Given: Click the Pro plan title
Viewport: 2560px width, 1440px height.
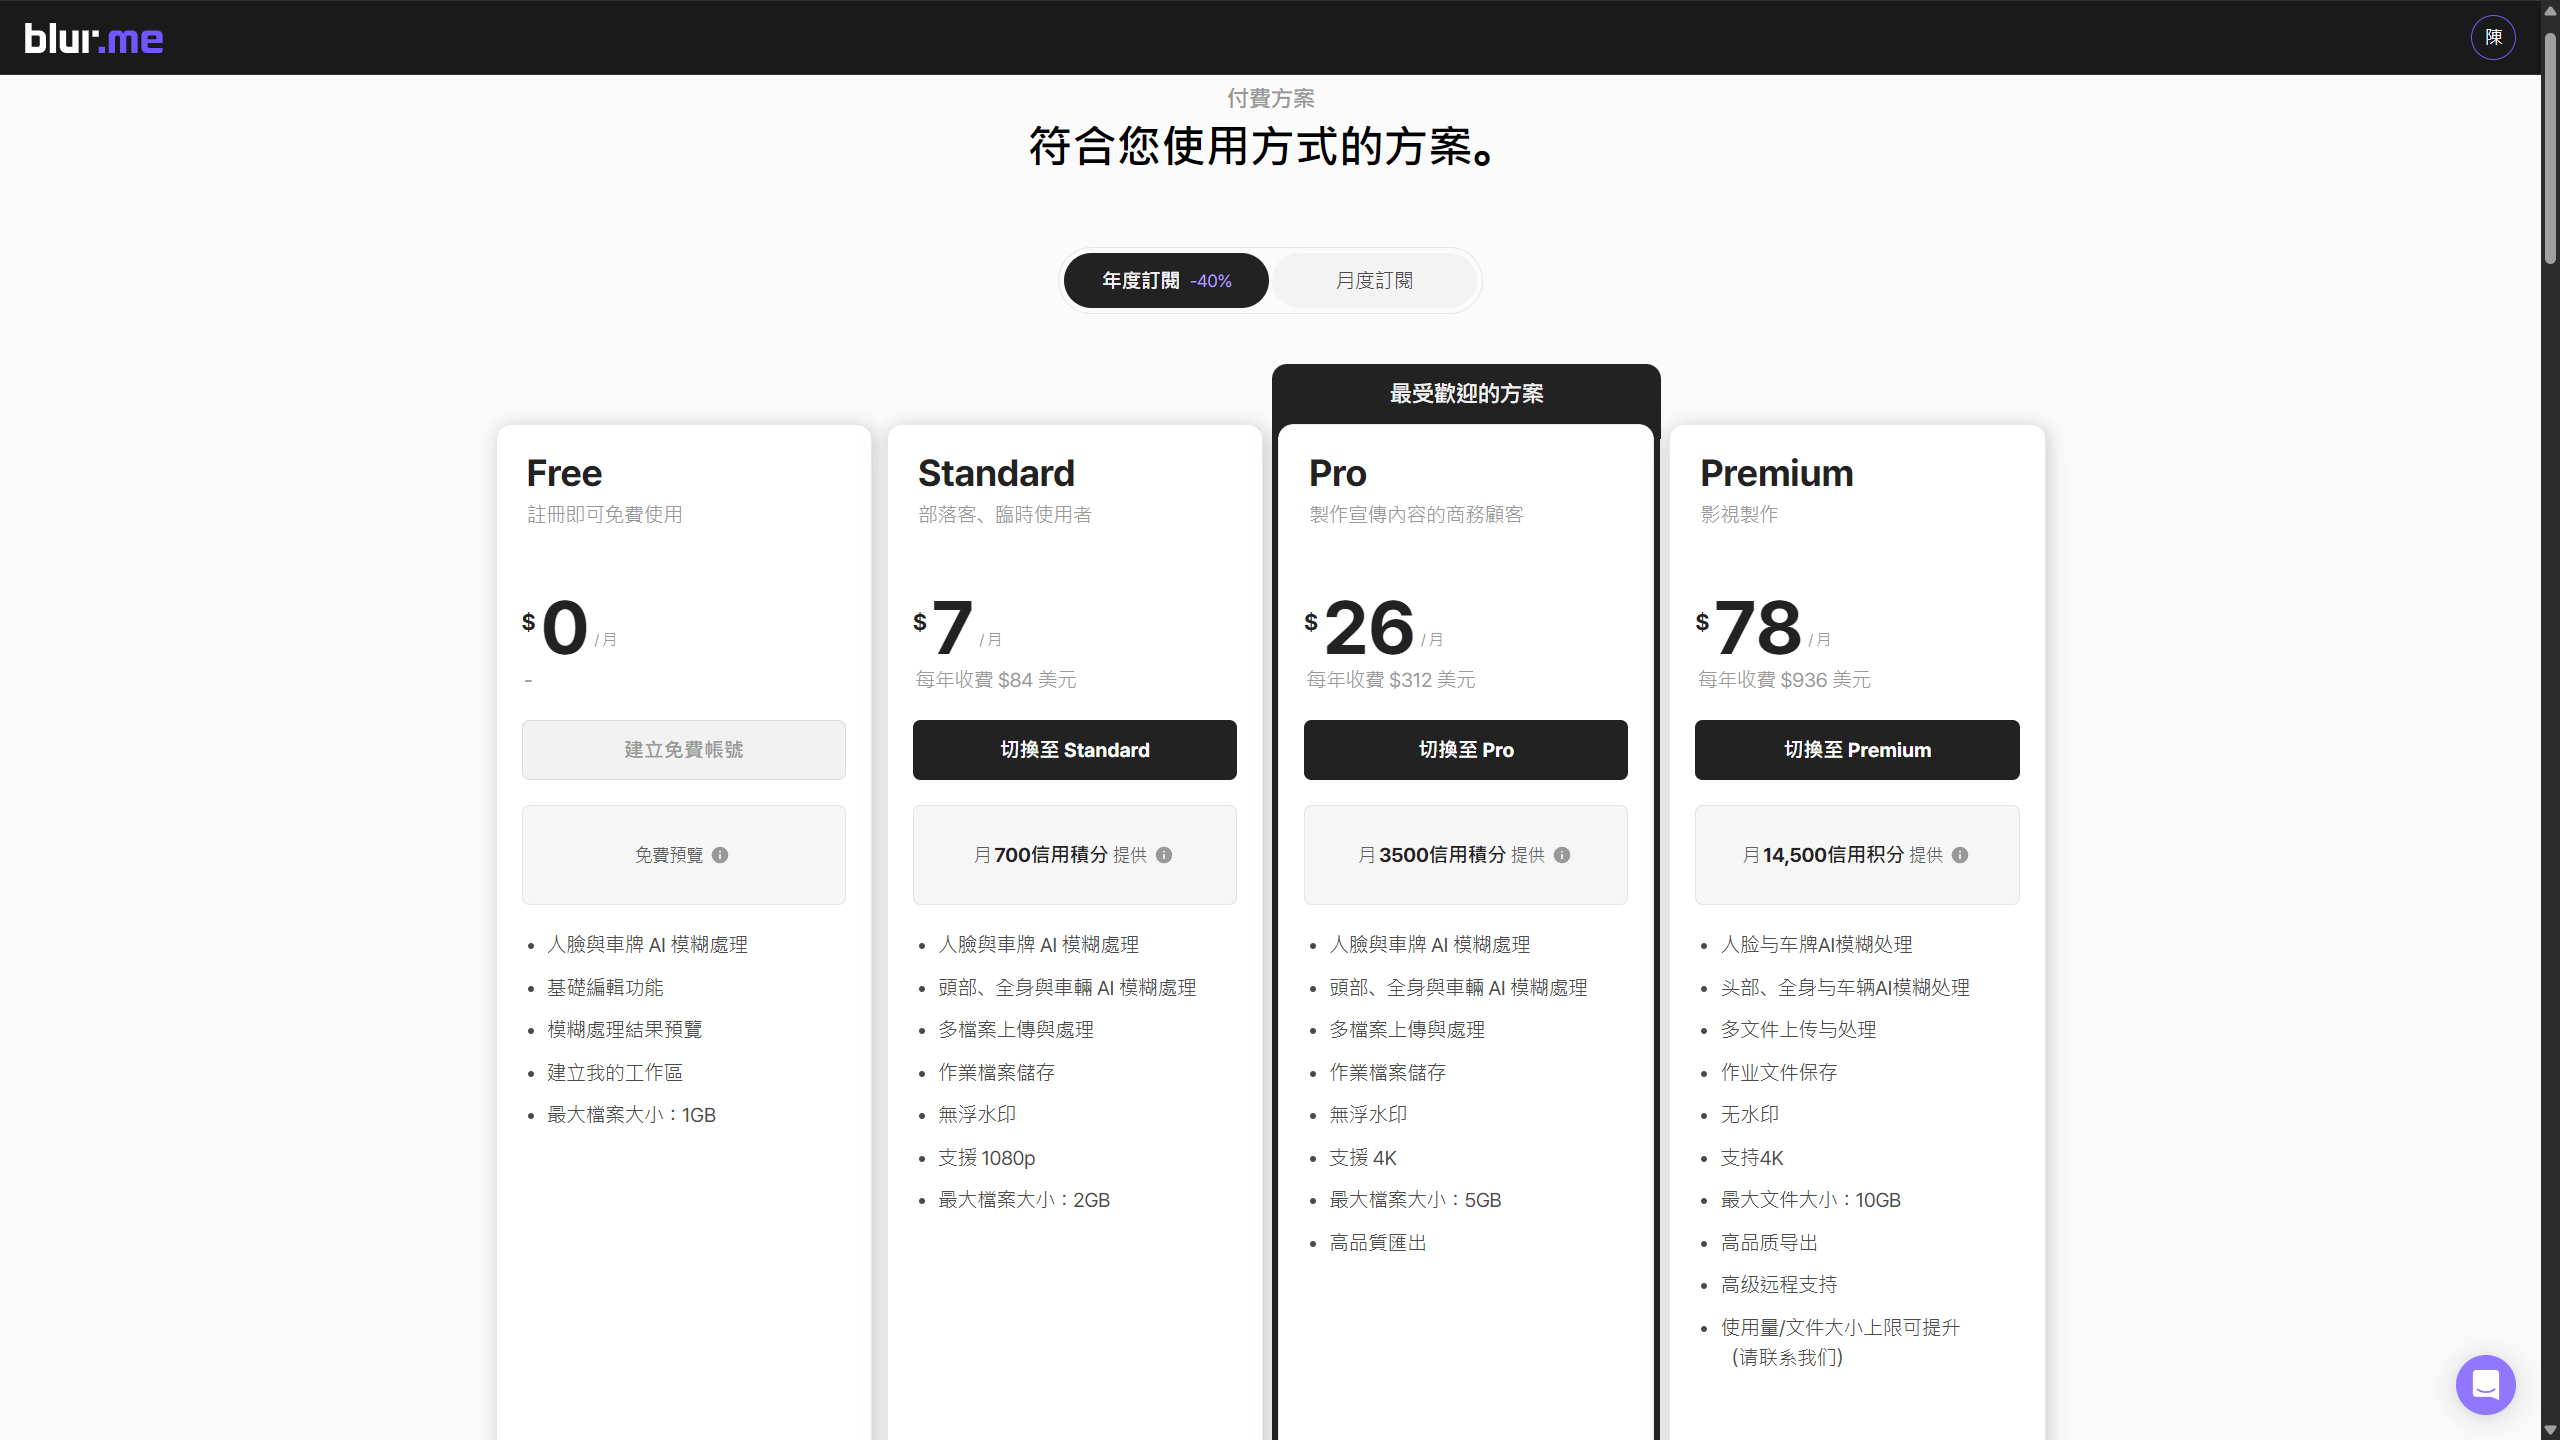Looking at the screenshot, I should [x=1338, y=473].
